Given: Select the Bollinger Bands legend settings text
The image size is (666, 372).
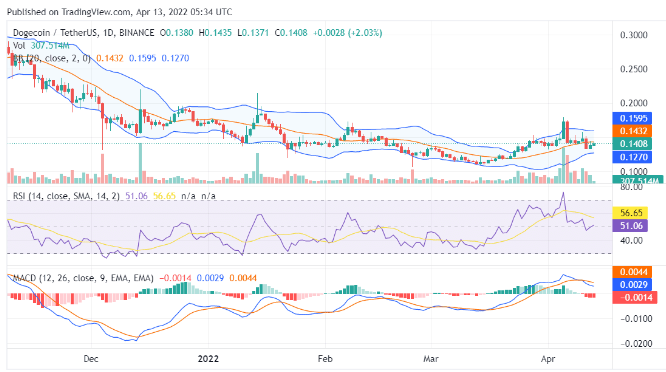Looking at the screenshot, I should 52,58.
